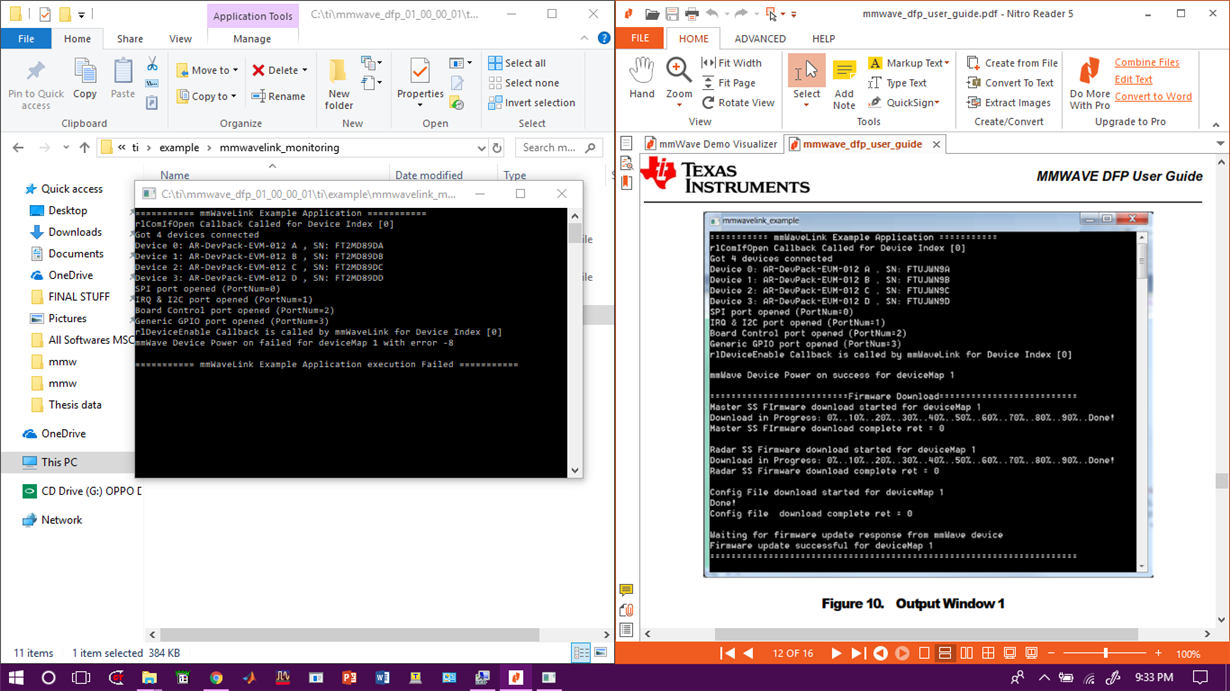Viewport: 1230px width, 691px height.
Task: Open Windows Start menu
Action: (17, 677)
